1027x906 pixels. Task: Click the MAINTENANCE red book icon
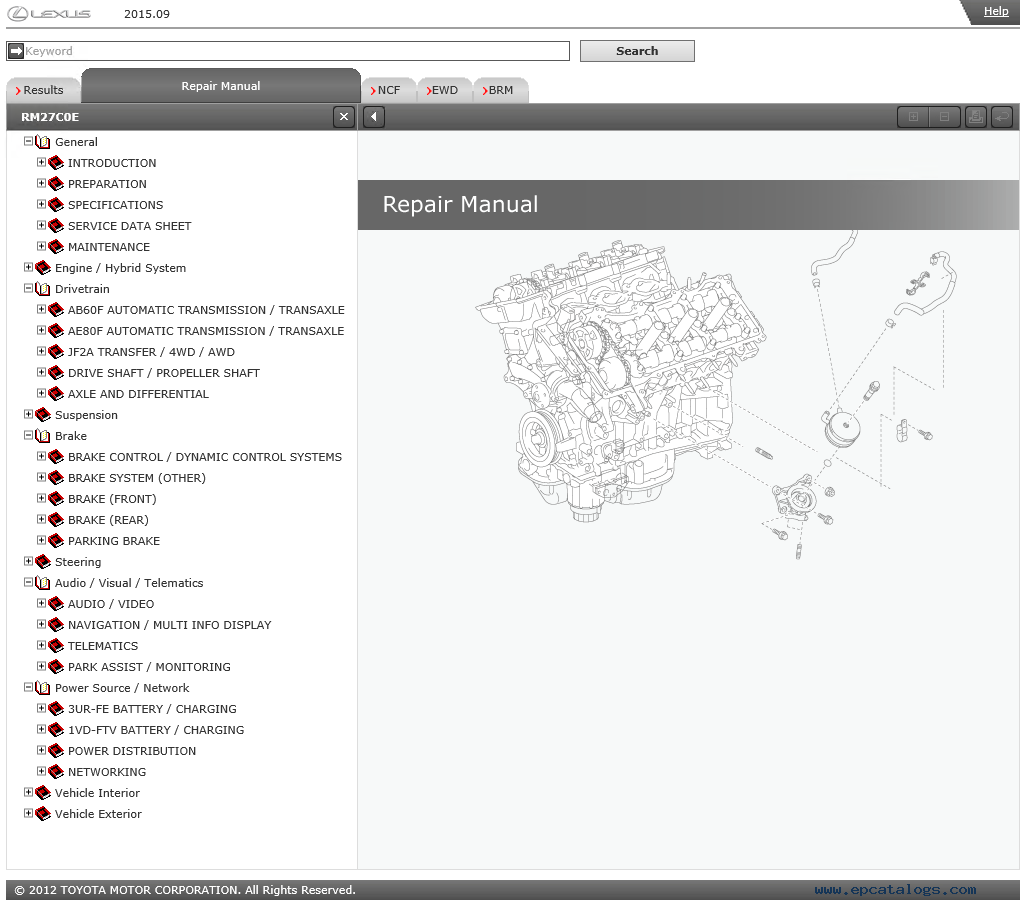tap(56, 247)
